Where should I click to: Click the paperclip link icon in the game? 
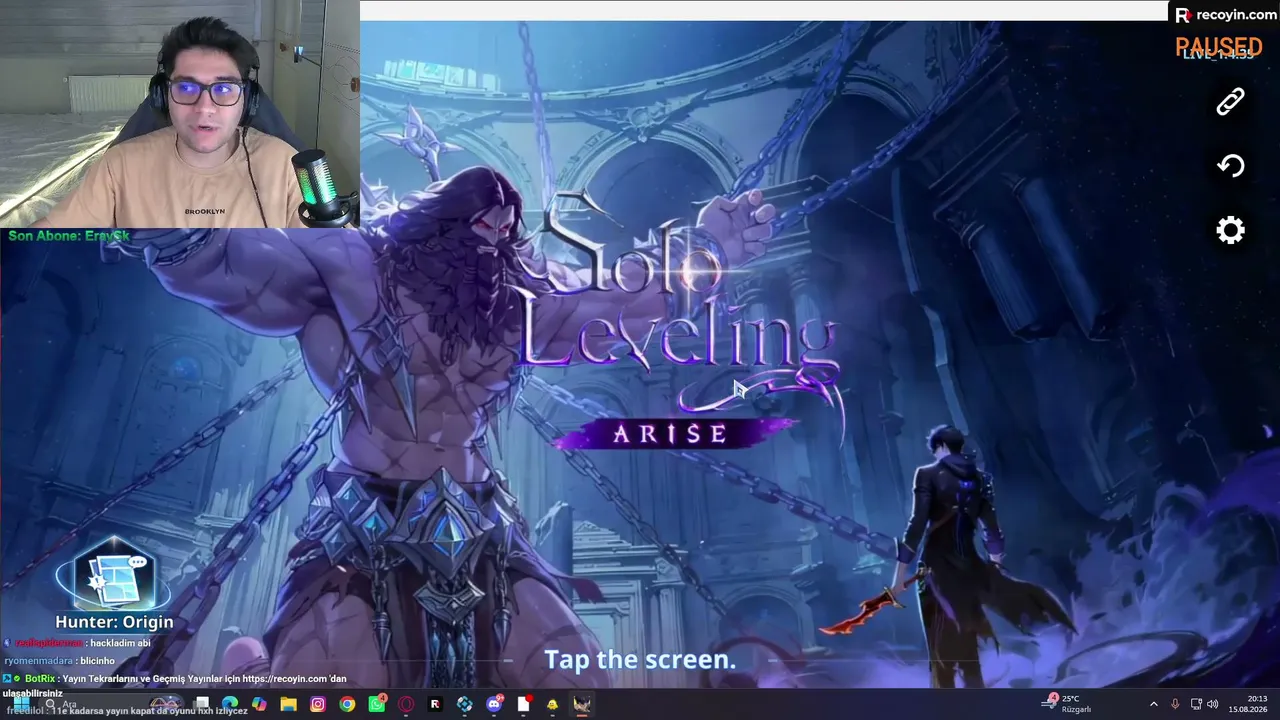click(x=1230, y=101)
